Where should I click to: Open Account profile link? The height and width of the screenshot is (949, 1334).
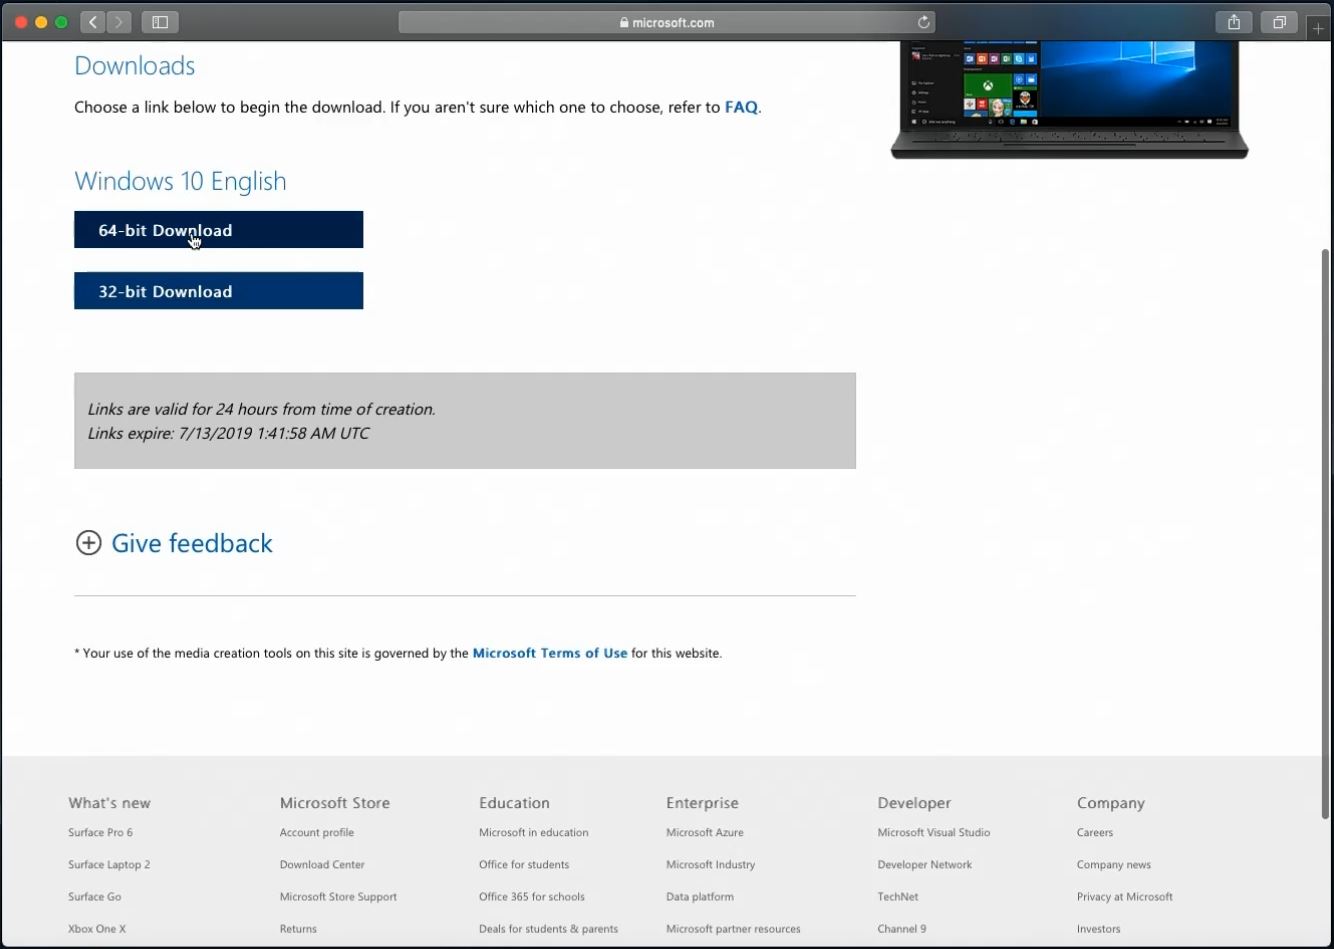point(317,832)
